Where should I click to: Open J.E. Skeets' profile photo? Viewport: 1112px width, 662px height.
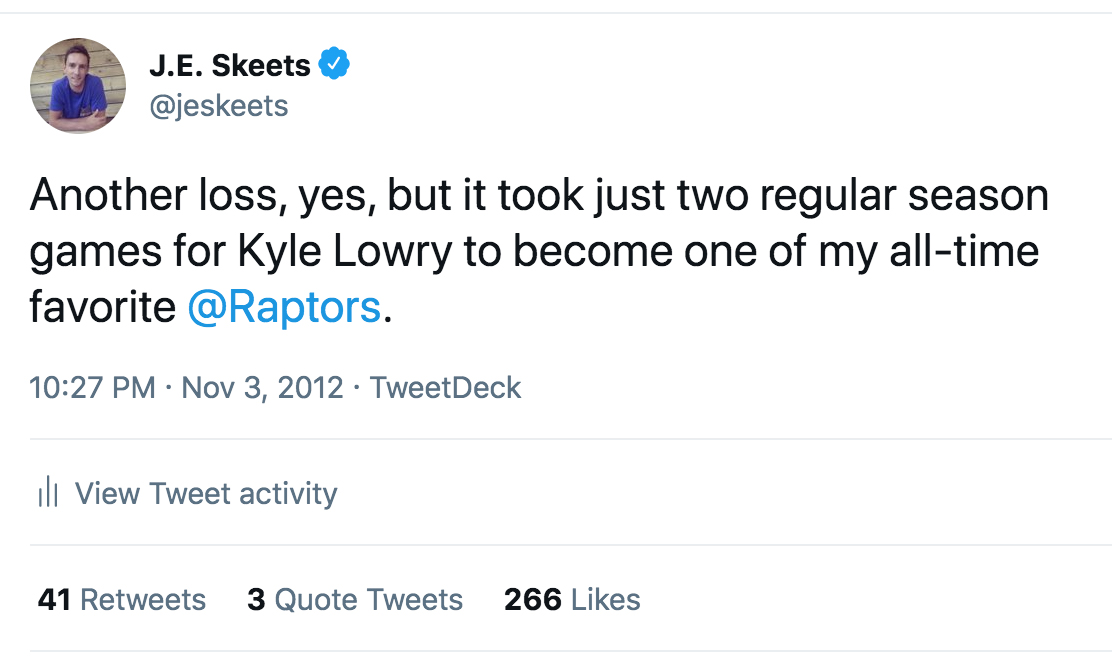[78, 86]
